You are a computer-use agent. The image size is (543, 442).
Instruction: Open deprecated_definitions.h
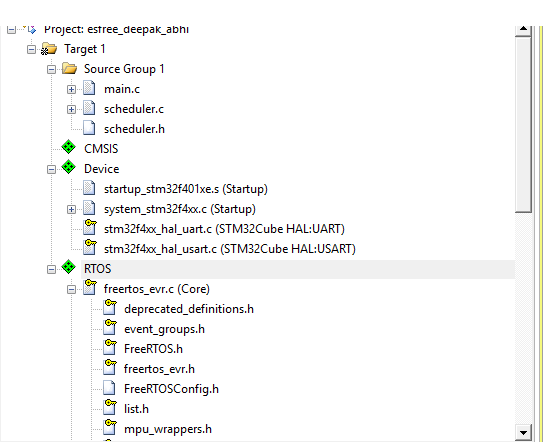pyautogui.click(x=189, y=309)
